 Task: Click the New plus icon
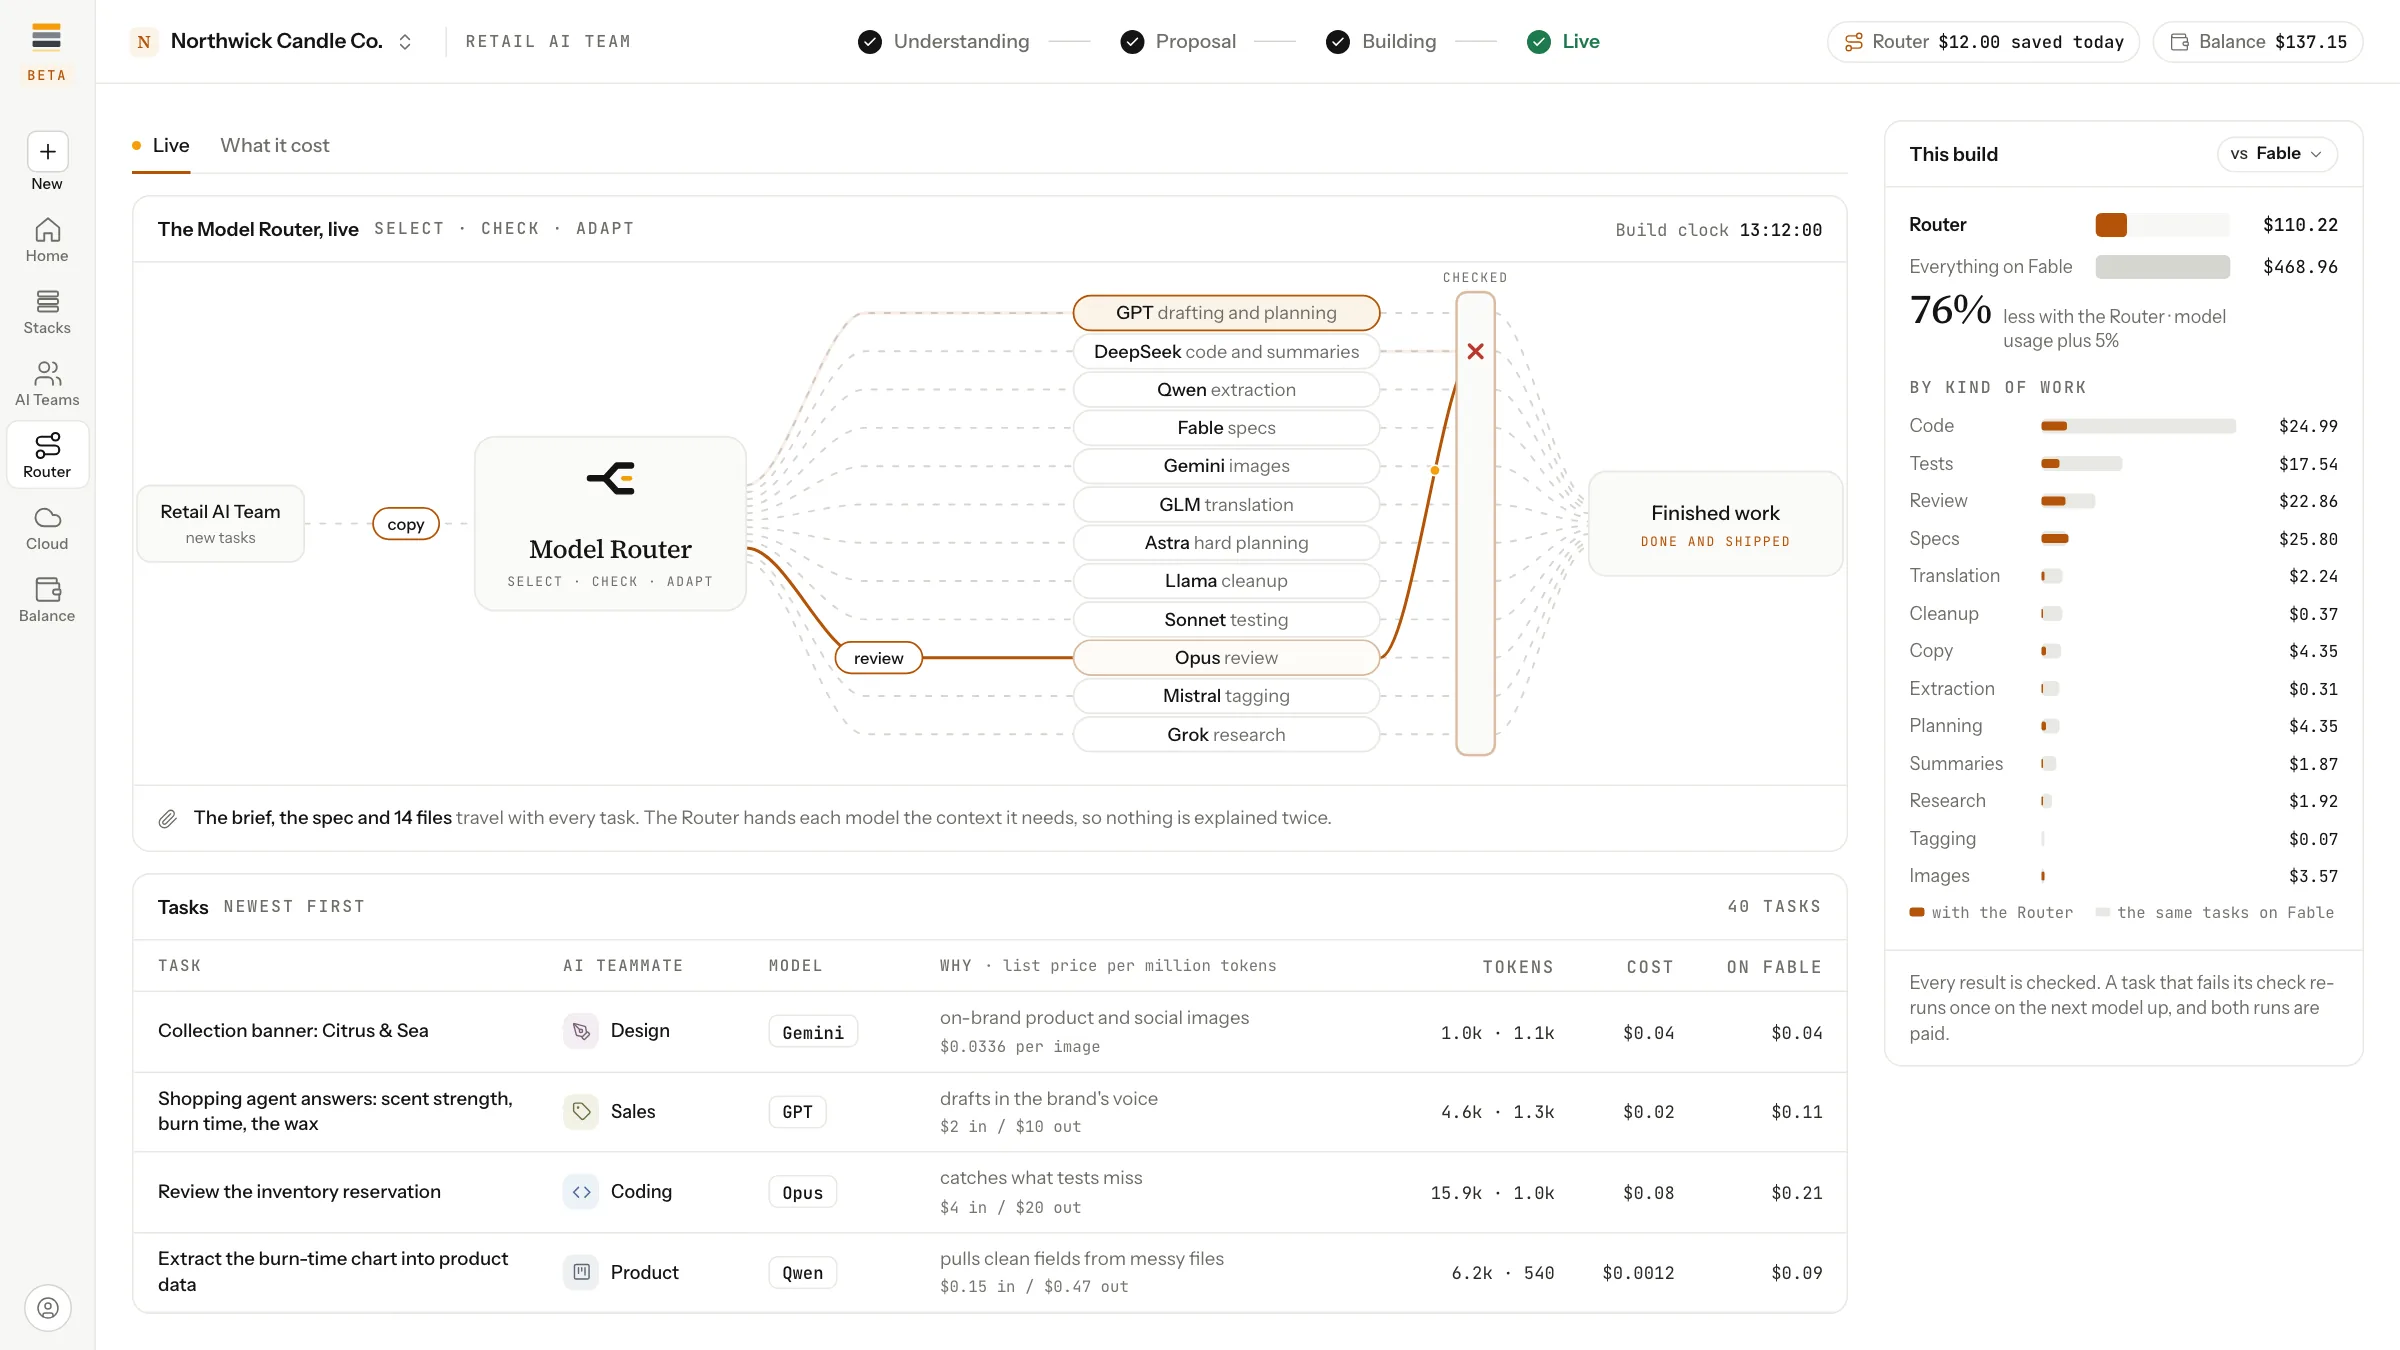tap(47, 152)
